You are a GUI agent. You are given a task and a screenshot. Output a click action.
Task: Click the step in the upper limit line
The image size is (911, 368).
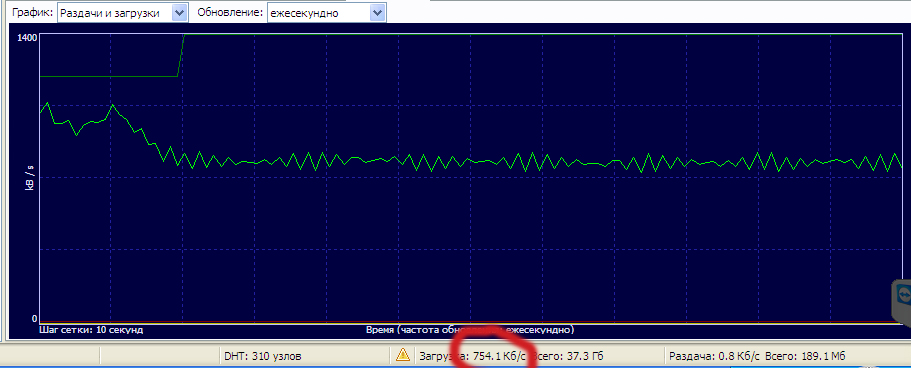pos(181,55)
